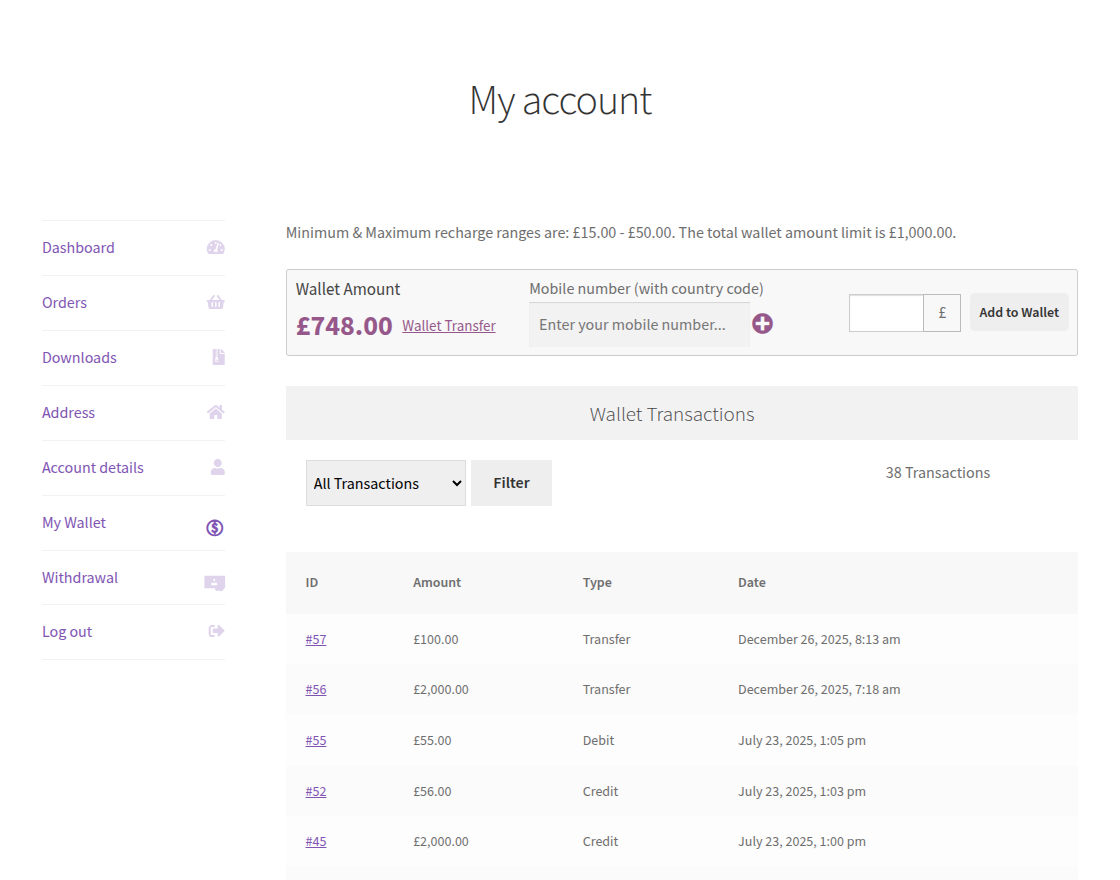The height and width of the screenshot is (880, 1120).
Task: Click the Downloads file icon
Action: point(216,357)
